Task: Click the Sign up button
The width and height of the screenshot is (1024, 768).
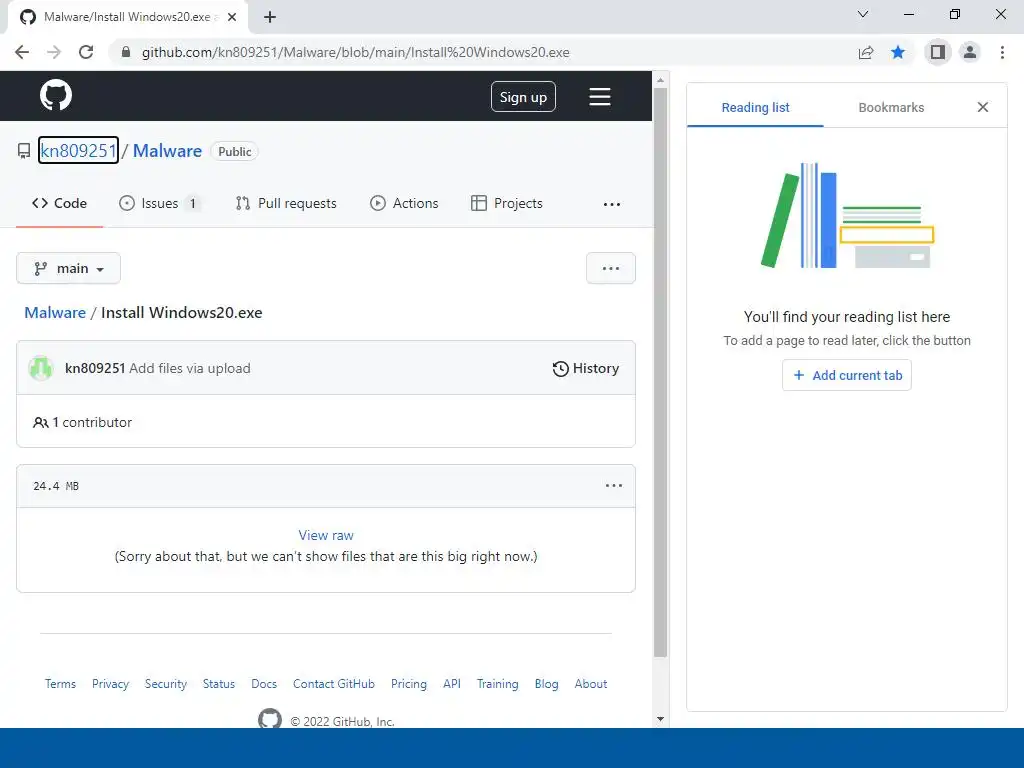Action: click(x=523, y=97)
